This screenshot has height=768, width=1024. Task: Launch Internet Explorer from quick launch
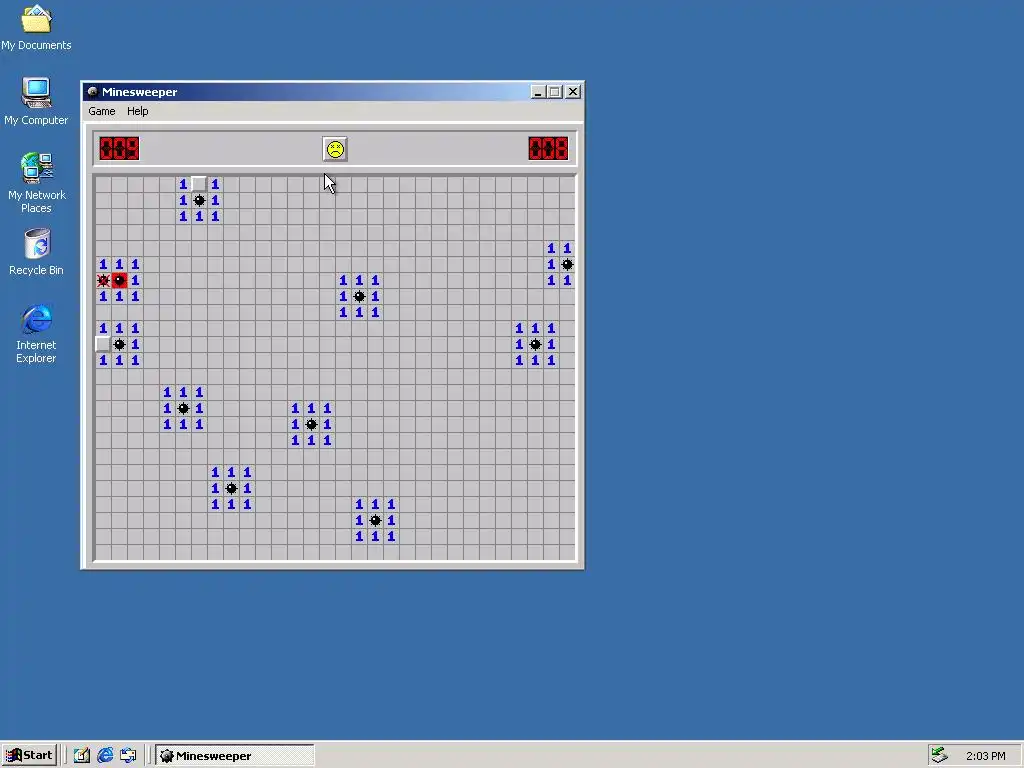pyautogui.click(x=105, y=756)
